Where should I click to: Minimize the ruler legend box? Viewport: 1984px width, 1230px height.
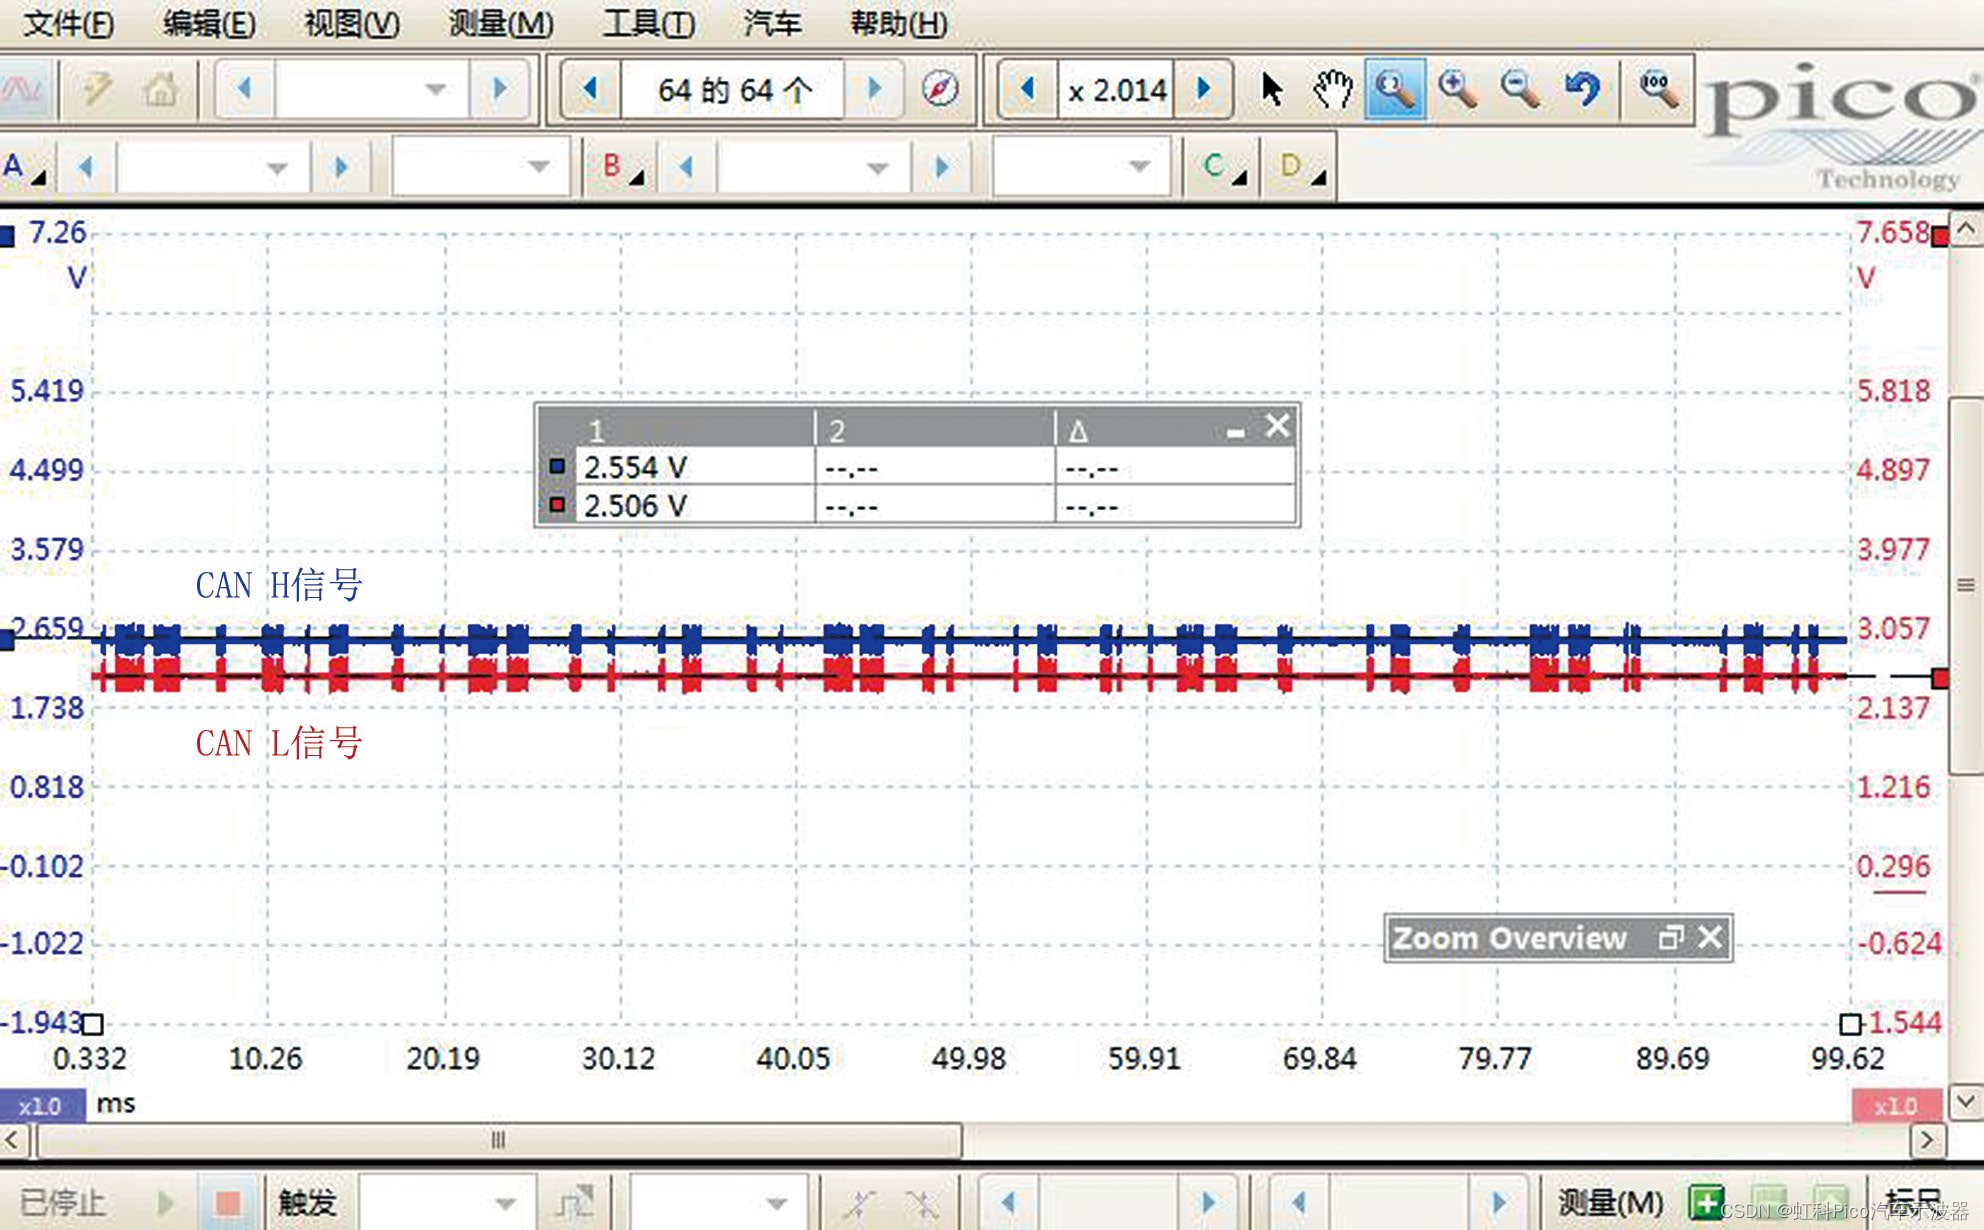click(x=1236, y=432)
